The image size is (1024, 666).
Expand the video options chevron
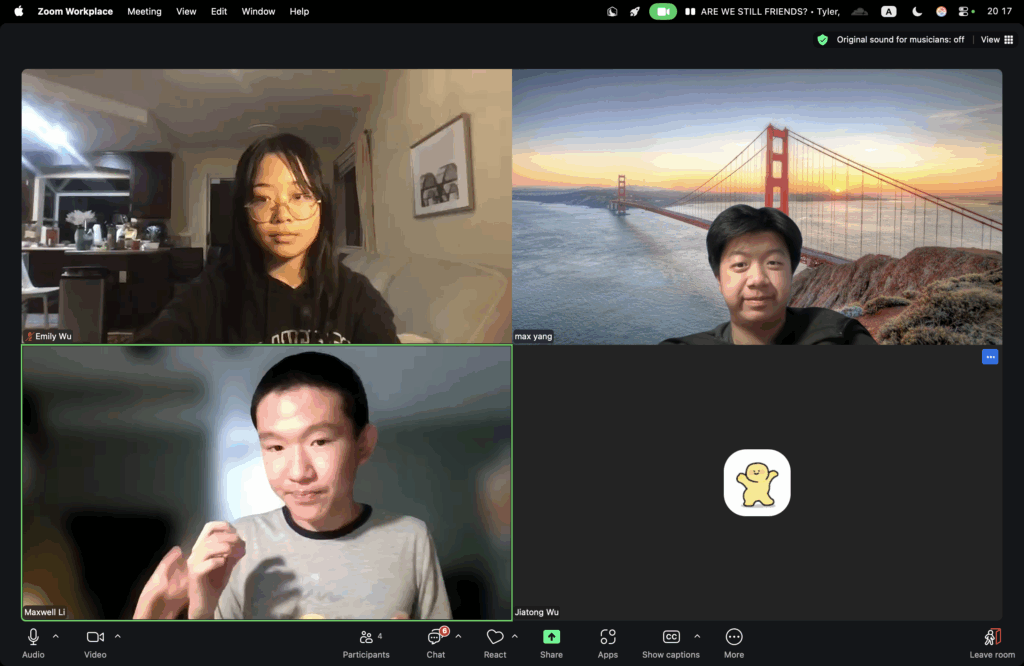(x=118, y=636)
